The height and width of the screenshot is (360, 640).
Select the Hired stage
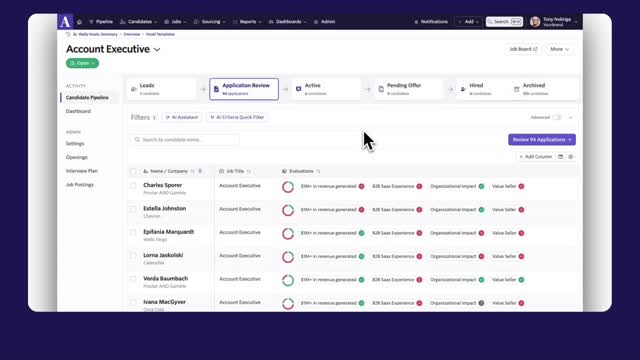point(481,89)
